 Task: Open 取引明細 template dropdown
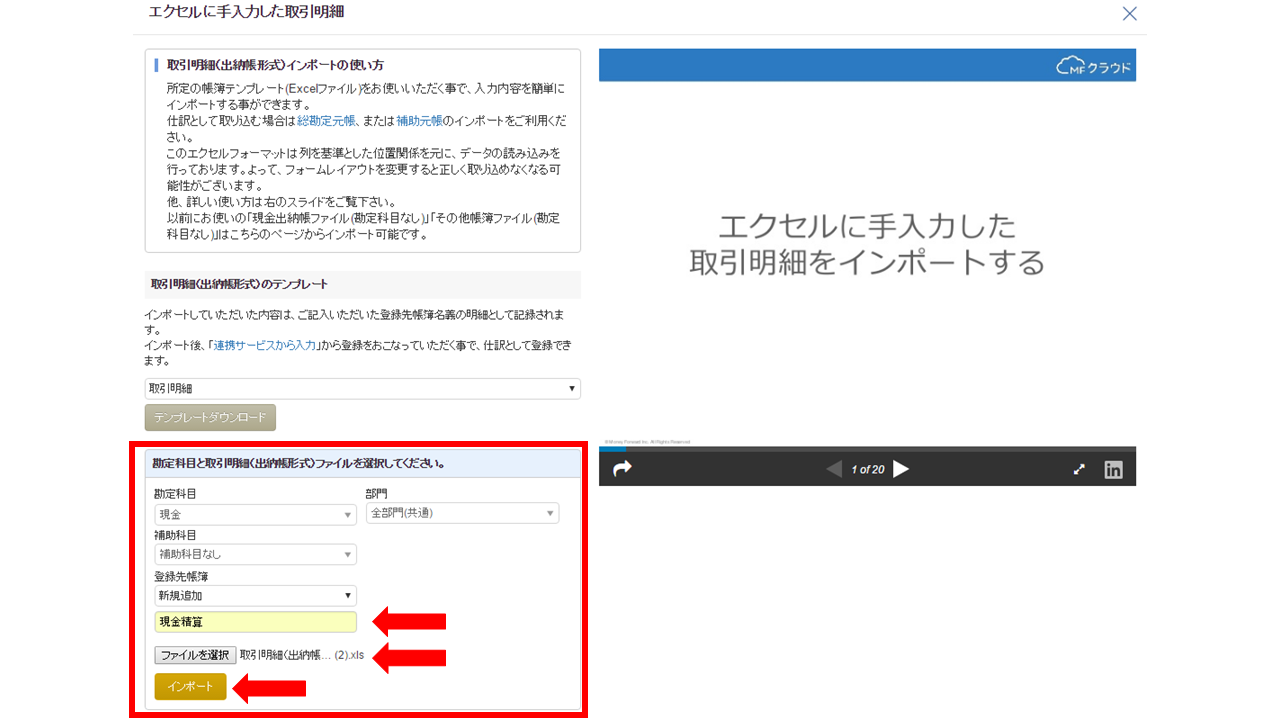click(x=362, y=388)
